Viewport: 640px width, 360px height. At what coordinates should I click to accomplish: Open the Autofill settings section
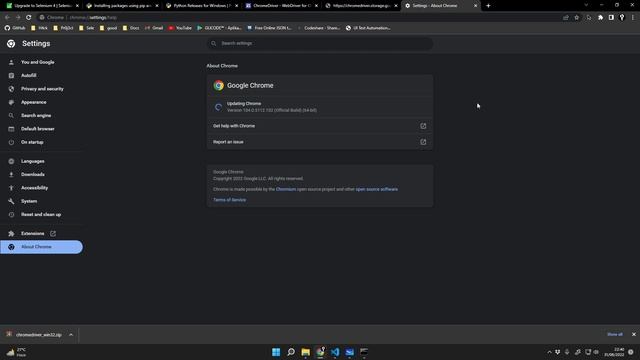click(29, 76)
